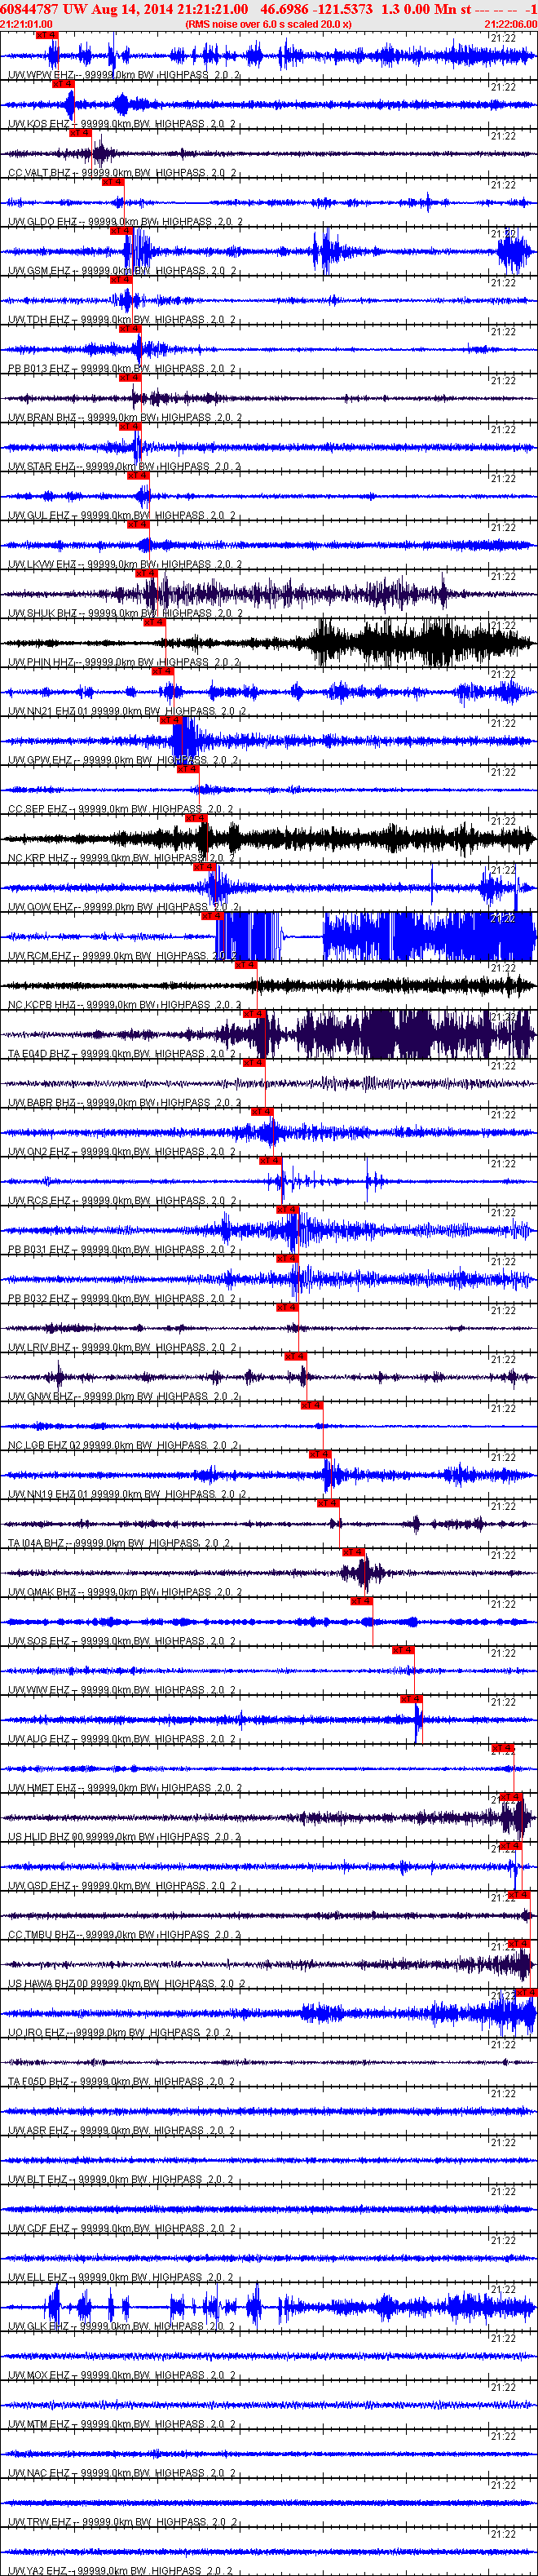Click the UW GLDO EHZ trace label

tap(125, 222)
